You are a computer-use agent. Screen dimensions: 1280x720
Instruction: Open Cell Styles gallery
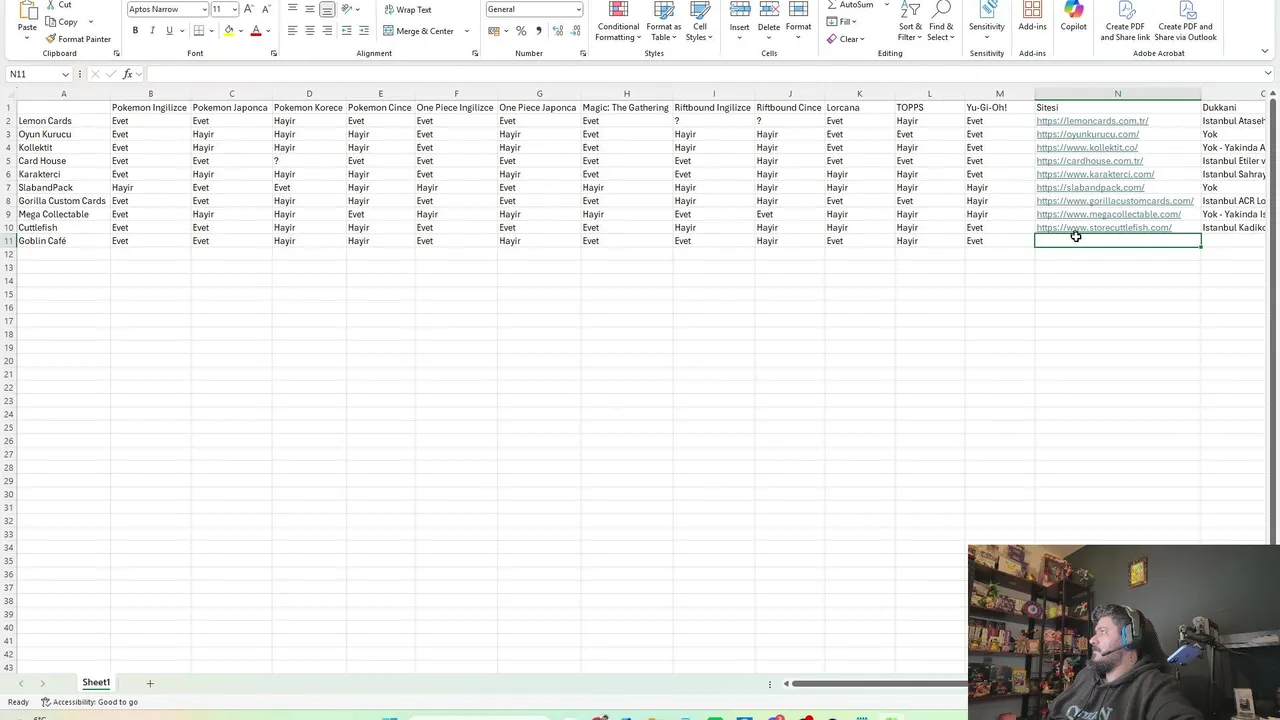[x=699, y=22]
